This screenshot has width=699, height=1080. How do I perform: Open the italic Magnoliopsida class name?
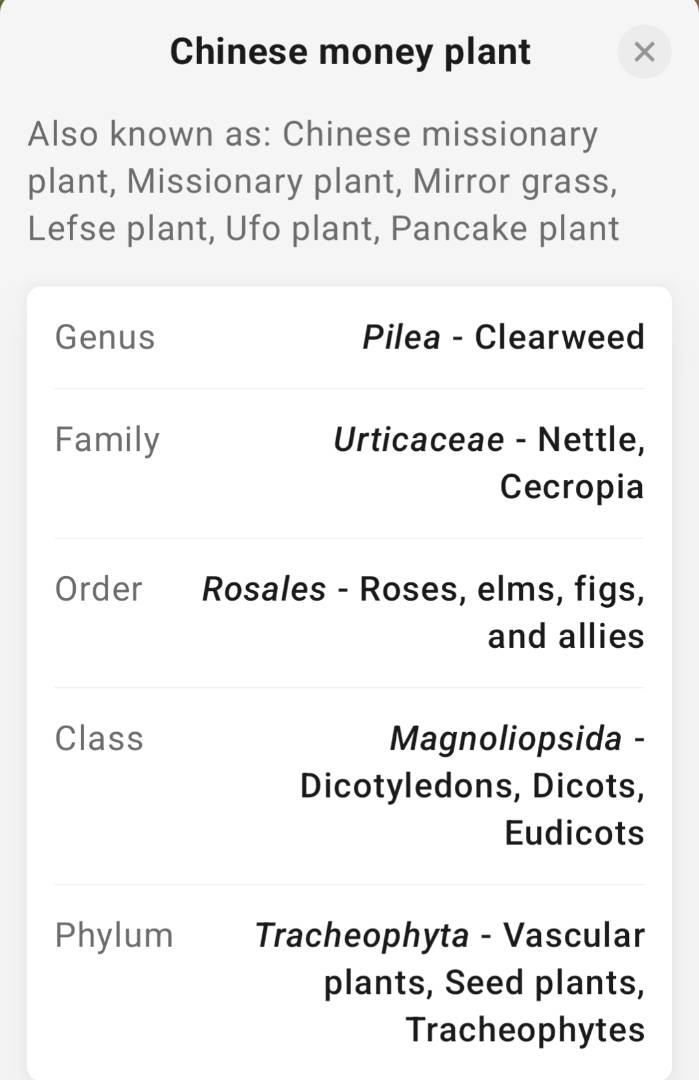coord(505,739)
